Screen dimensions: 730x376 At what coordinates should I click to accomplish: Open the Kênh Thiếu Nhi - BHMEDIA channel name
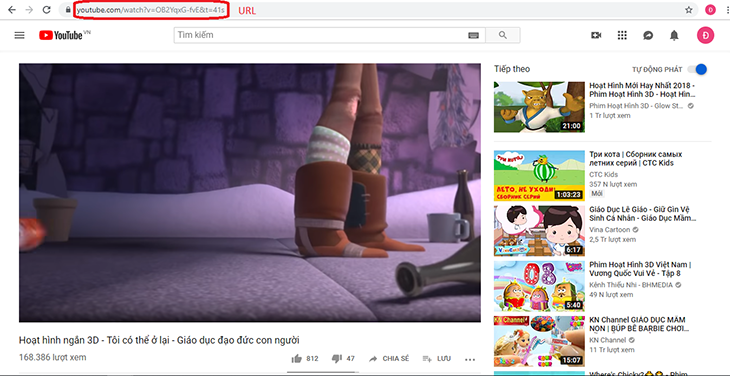(x=630, y=285)
